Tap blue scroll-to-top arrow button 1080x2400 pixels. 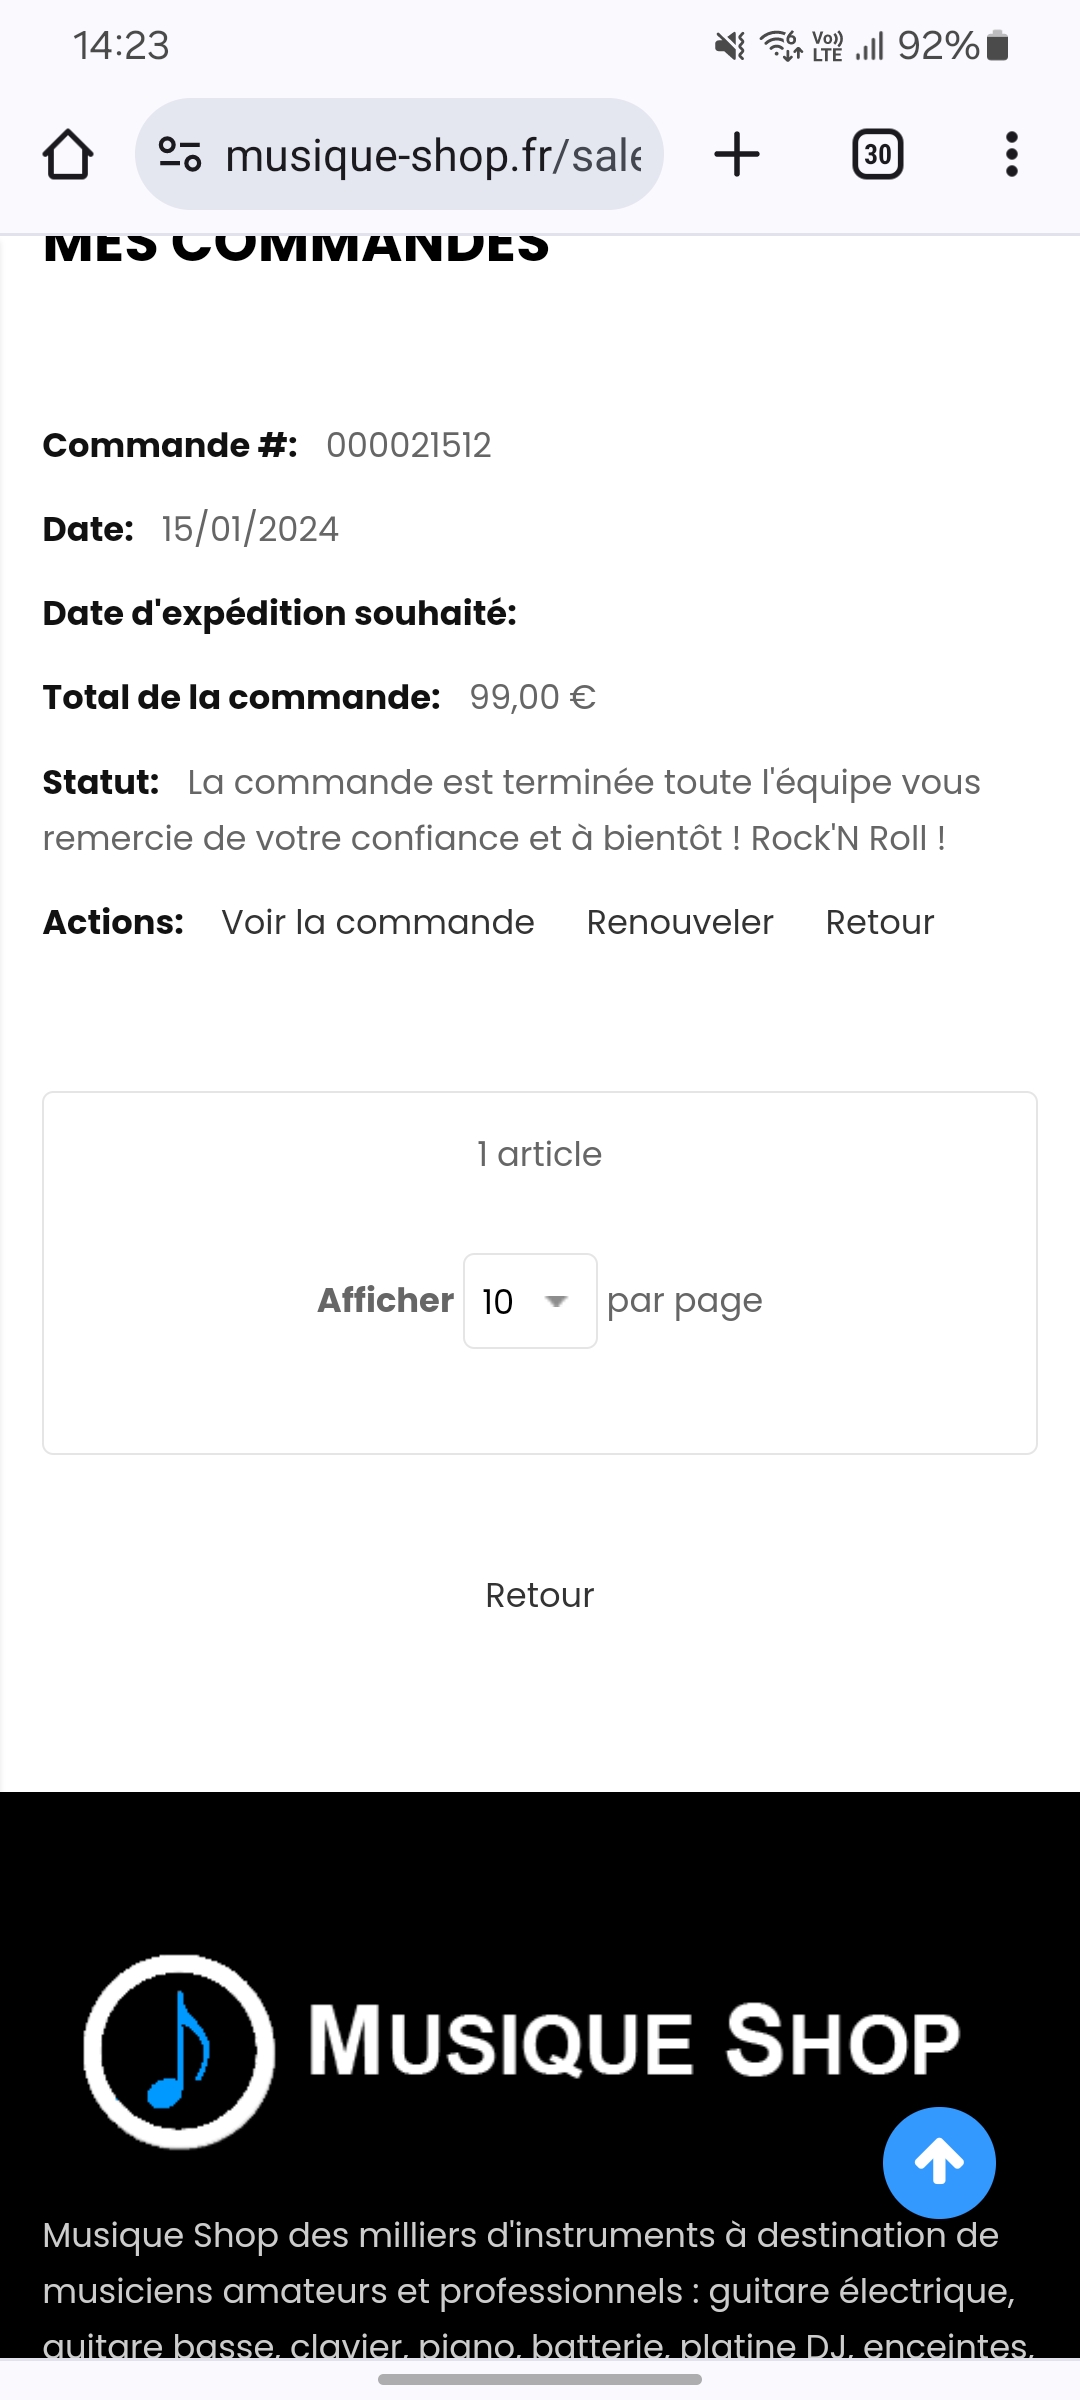938,2162
